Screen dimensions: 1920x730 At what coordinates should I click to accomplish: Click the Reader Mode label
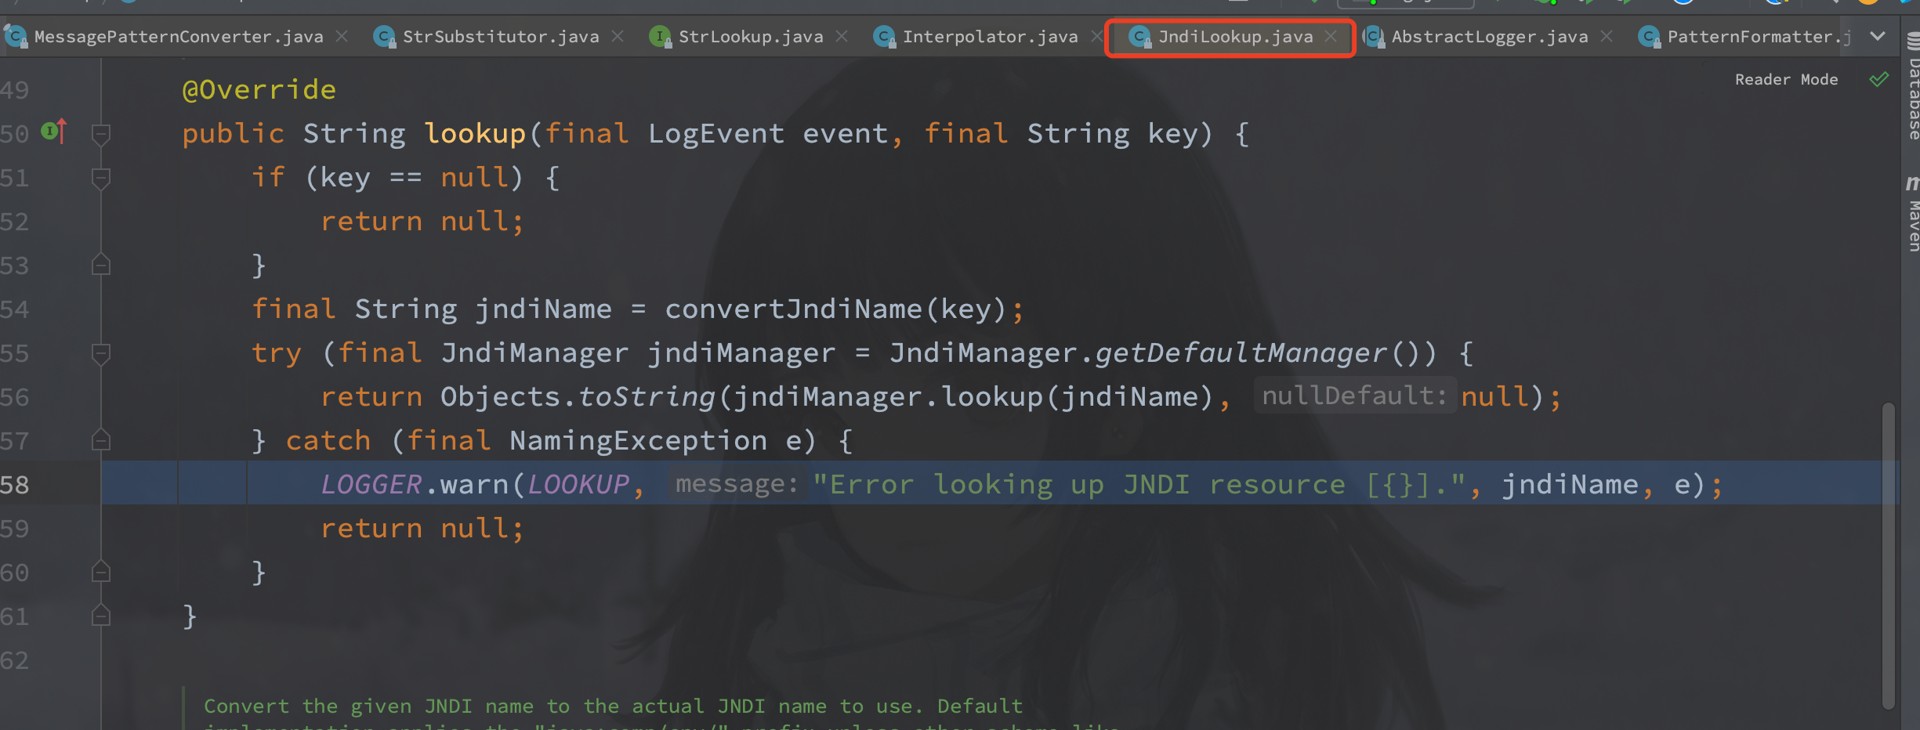pos(1786,80)
